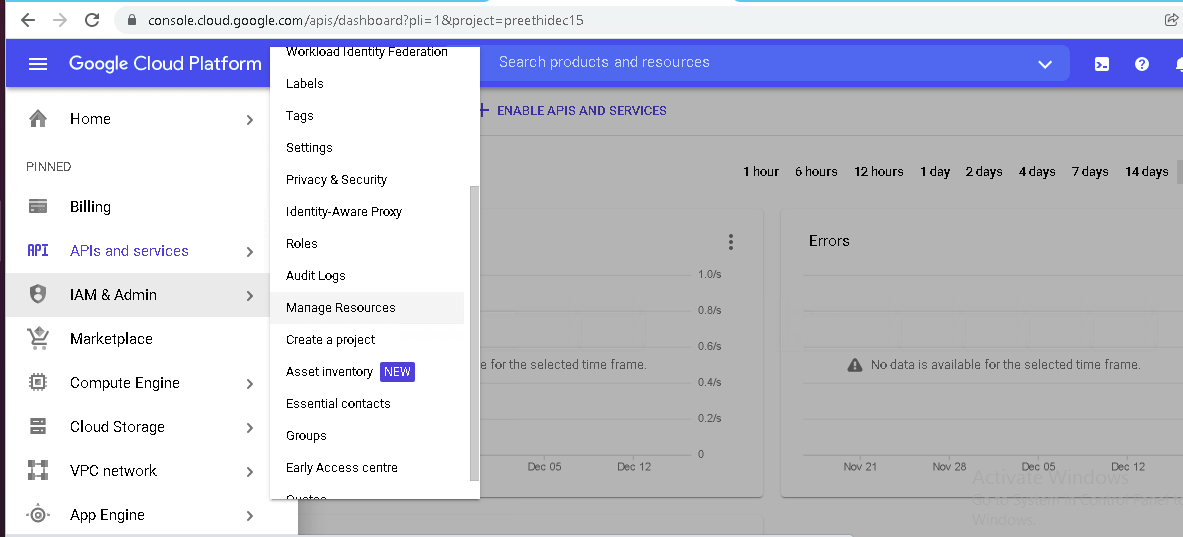Open the help question mark icon
The image size is (1183, 537).
[x=1142, y=64]
